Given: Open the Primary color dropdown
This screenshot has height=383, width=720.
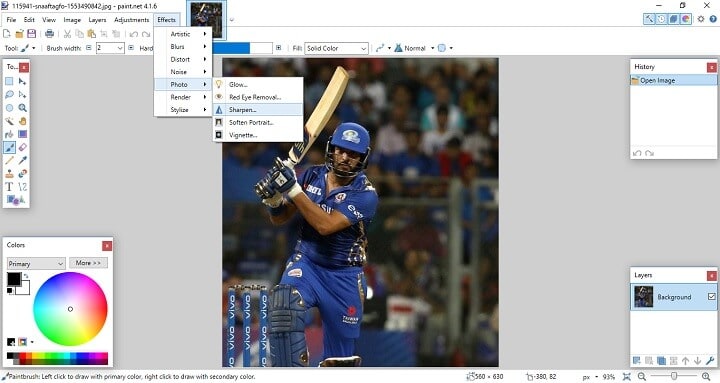Looking at the screenshot, I should tap(36, 264).
